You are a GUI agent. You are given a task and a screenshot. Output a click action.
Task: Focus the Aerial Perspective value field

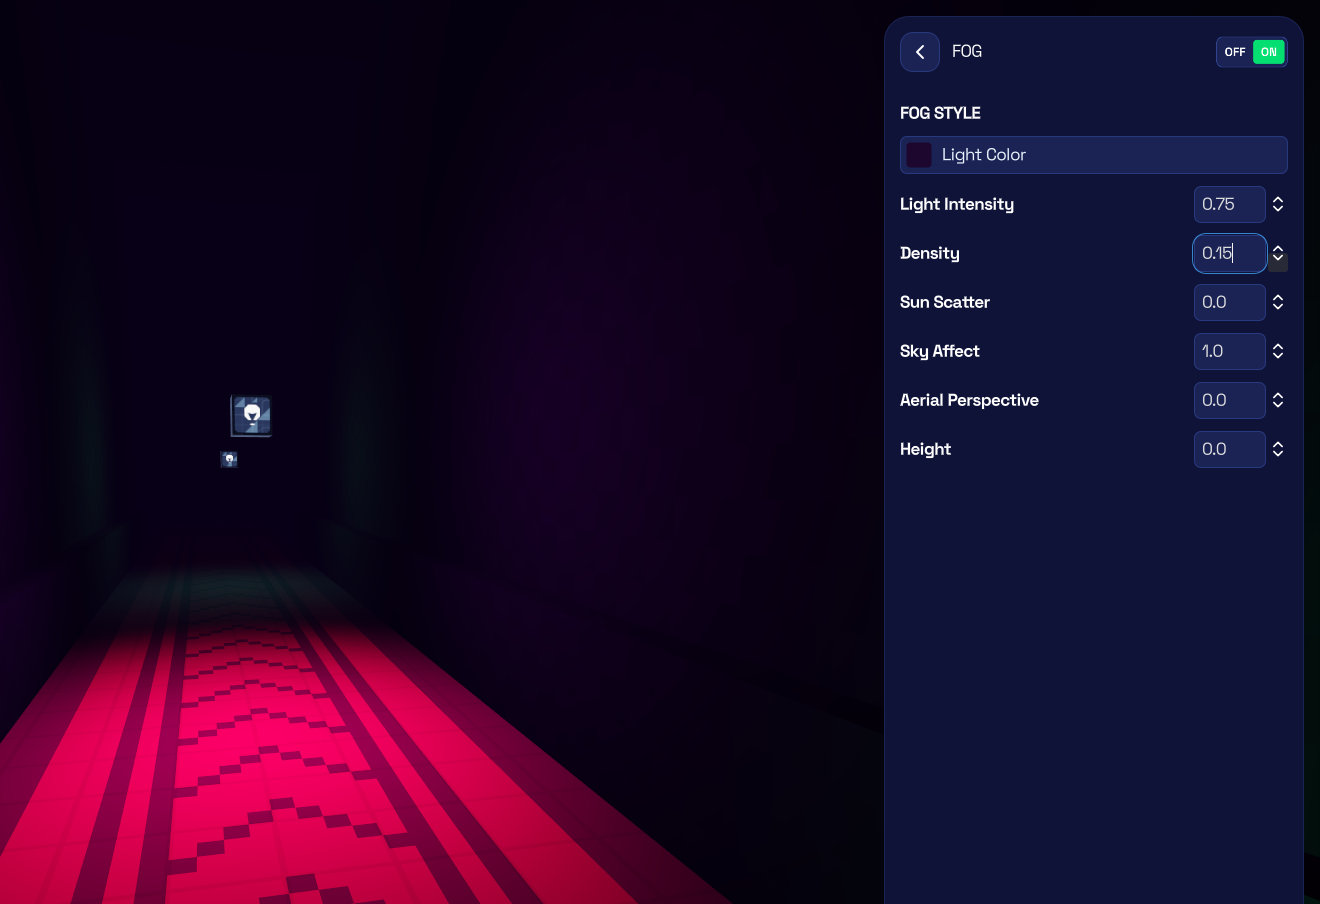[x=1229, y=400]
